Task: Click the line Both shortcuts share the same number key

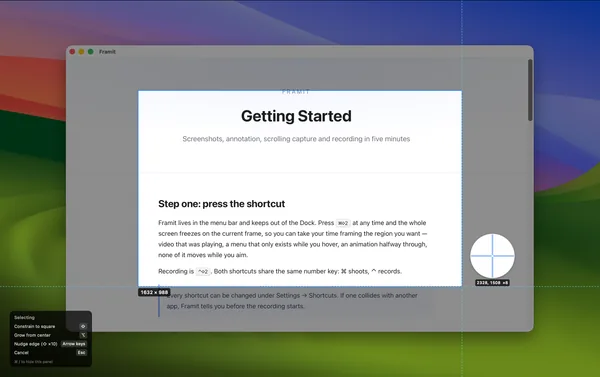Action: point(308,271)
